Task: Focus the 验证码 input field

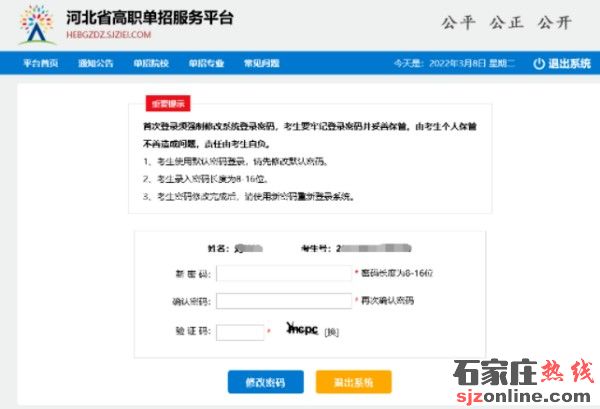Action: click(x=240, y=332)
